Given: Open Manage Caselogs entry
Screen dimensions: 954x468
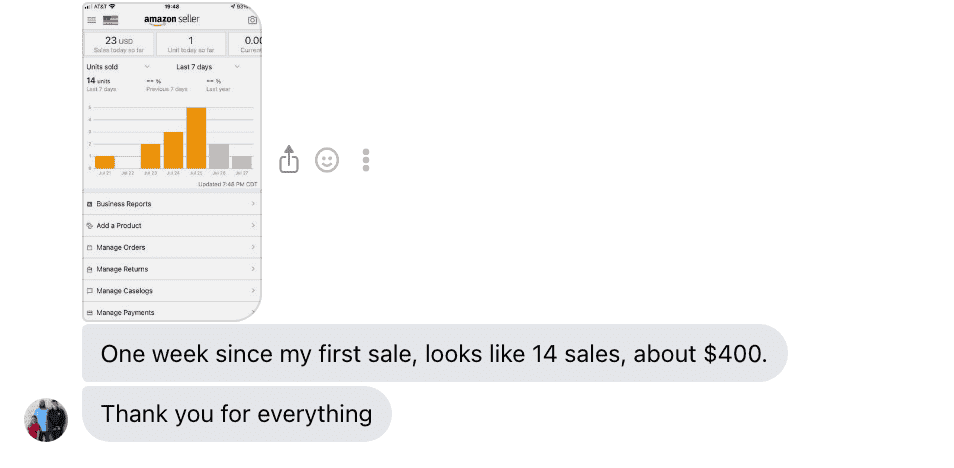Looking at the screenshot, I should (x=170, y=291).
